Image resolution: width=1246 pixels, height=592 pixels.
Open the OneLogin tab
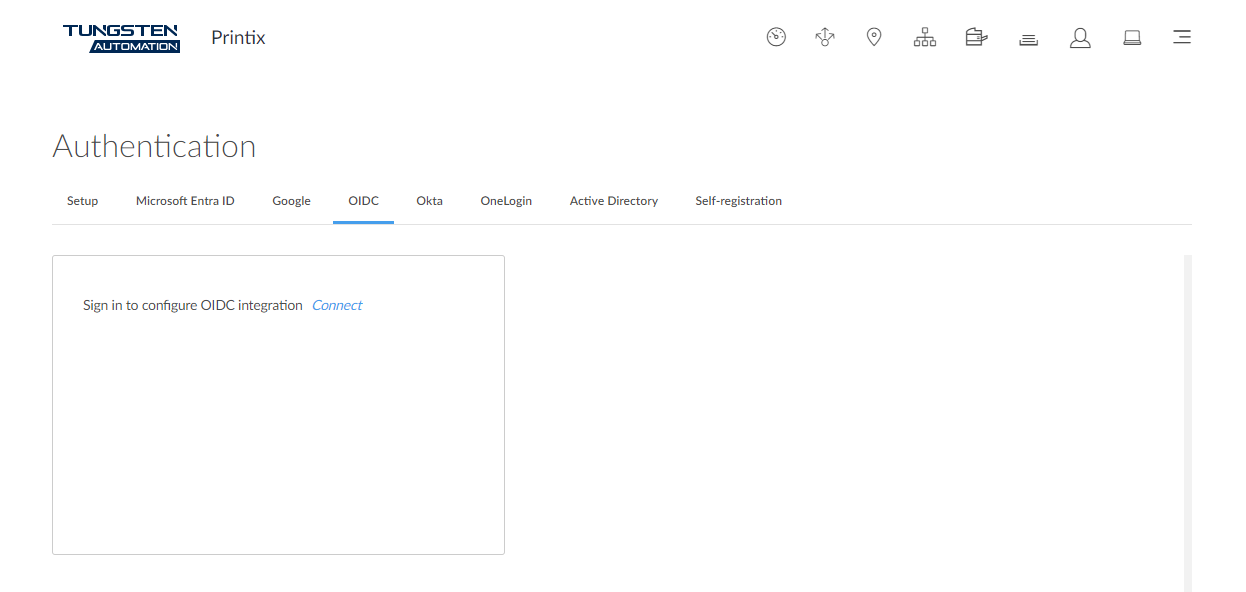506,201
